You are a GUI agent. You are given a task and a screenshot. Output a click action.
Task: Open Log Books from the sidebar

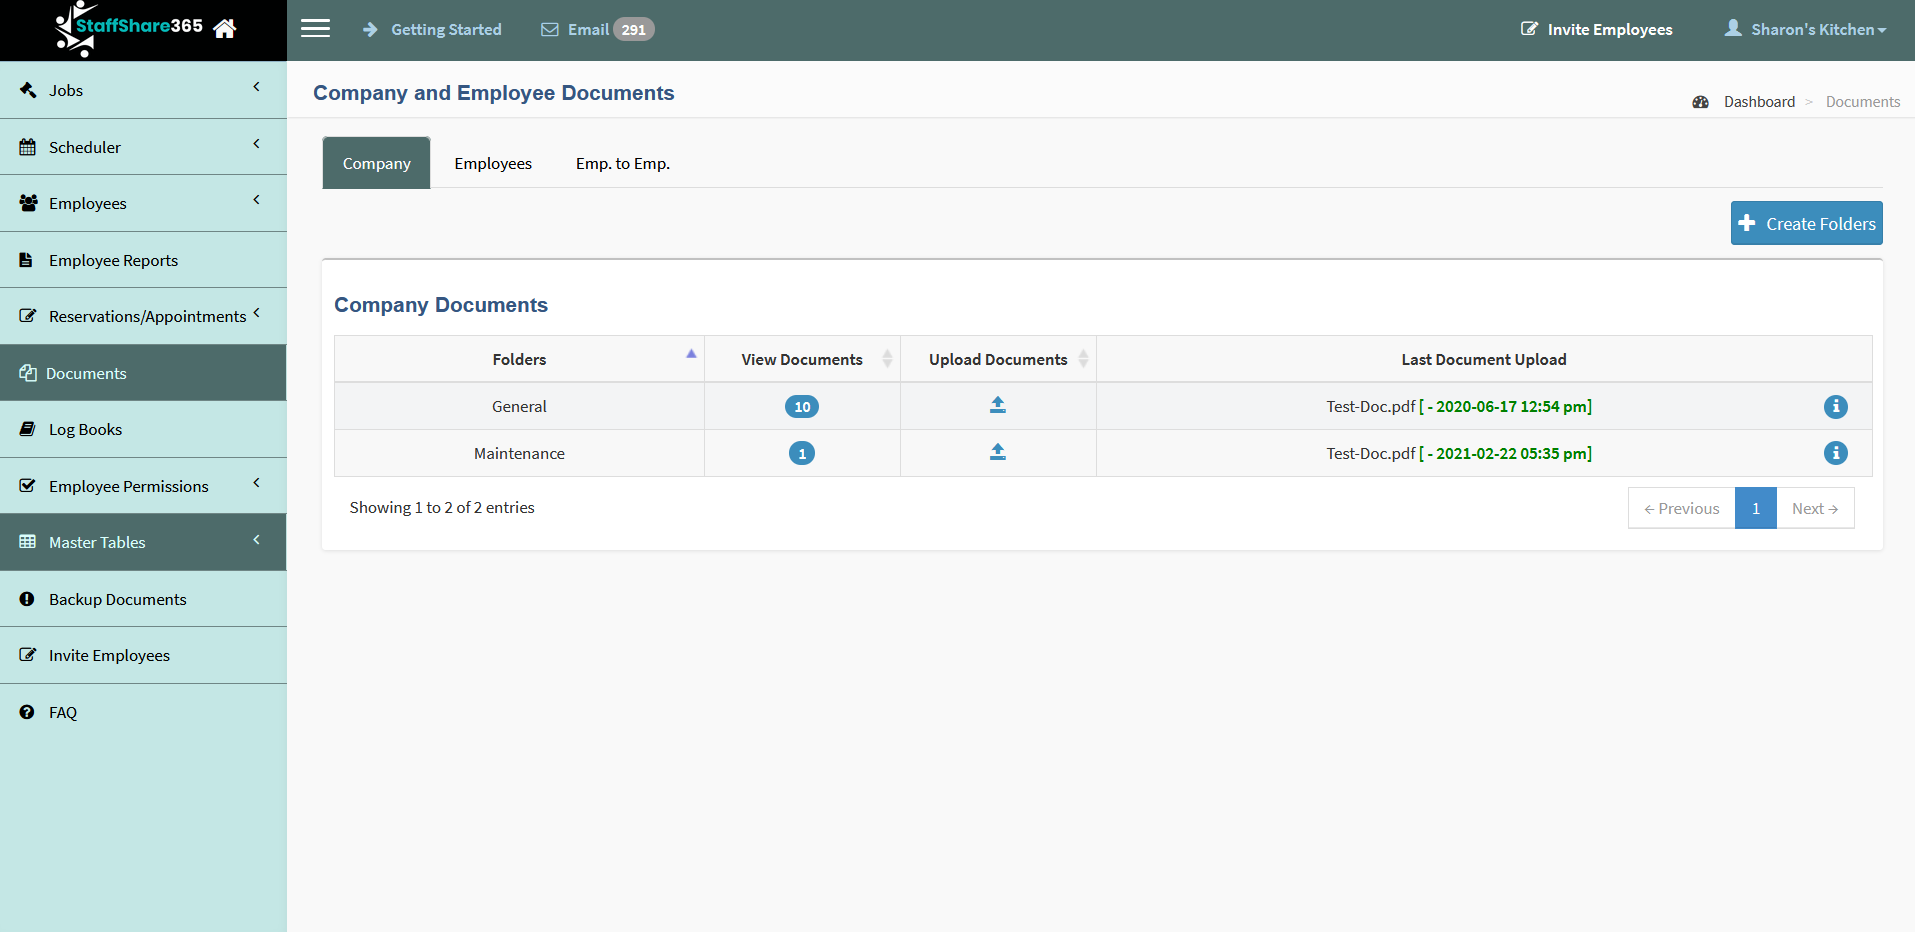(85, 430)
